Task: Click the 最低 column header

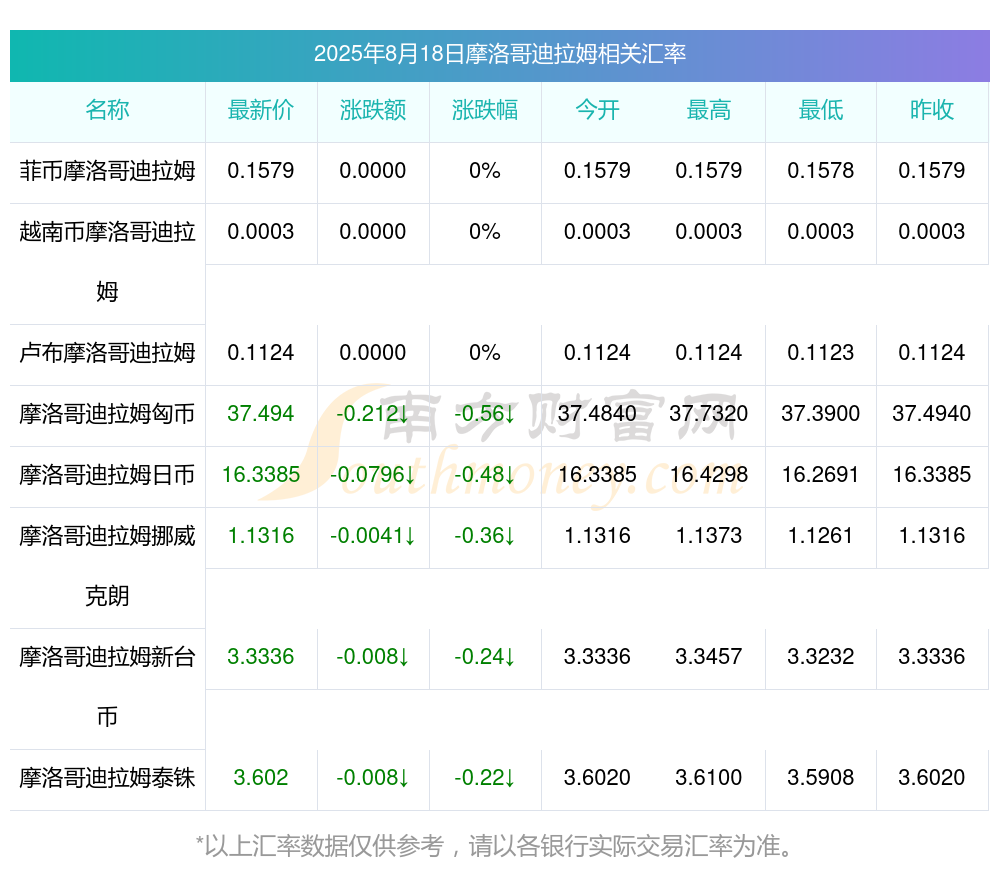Action: coord(821,110)
